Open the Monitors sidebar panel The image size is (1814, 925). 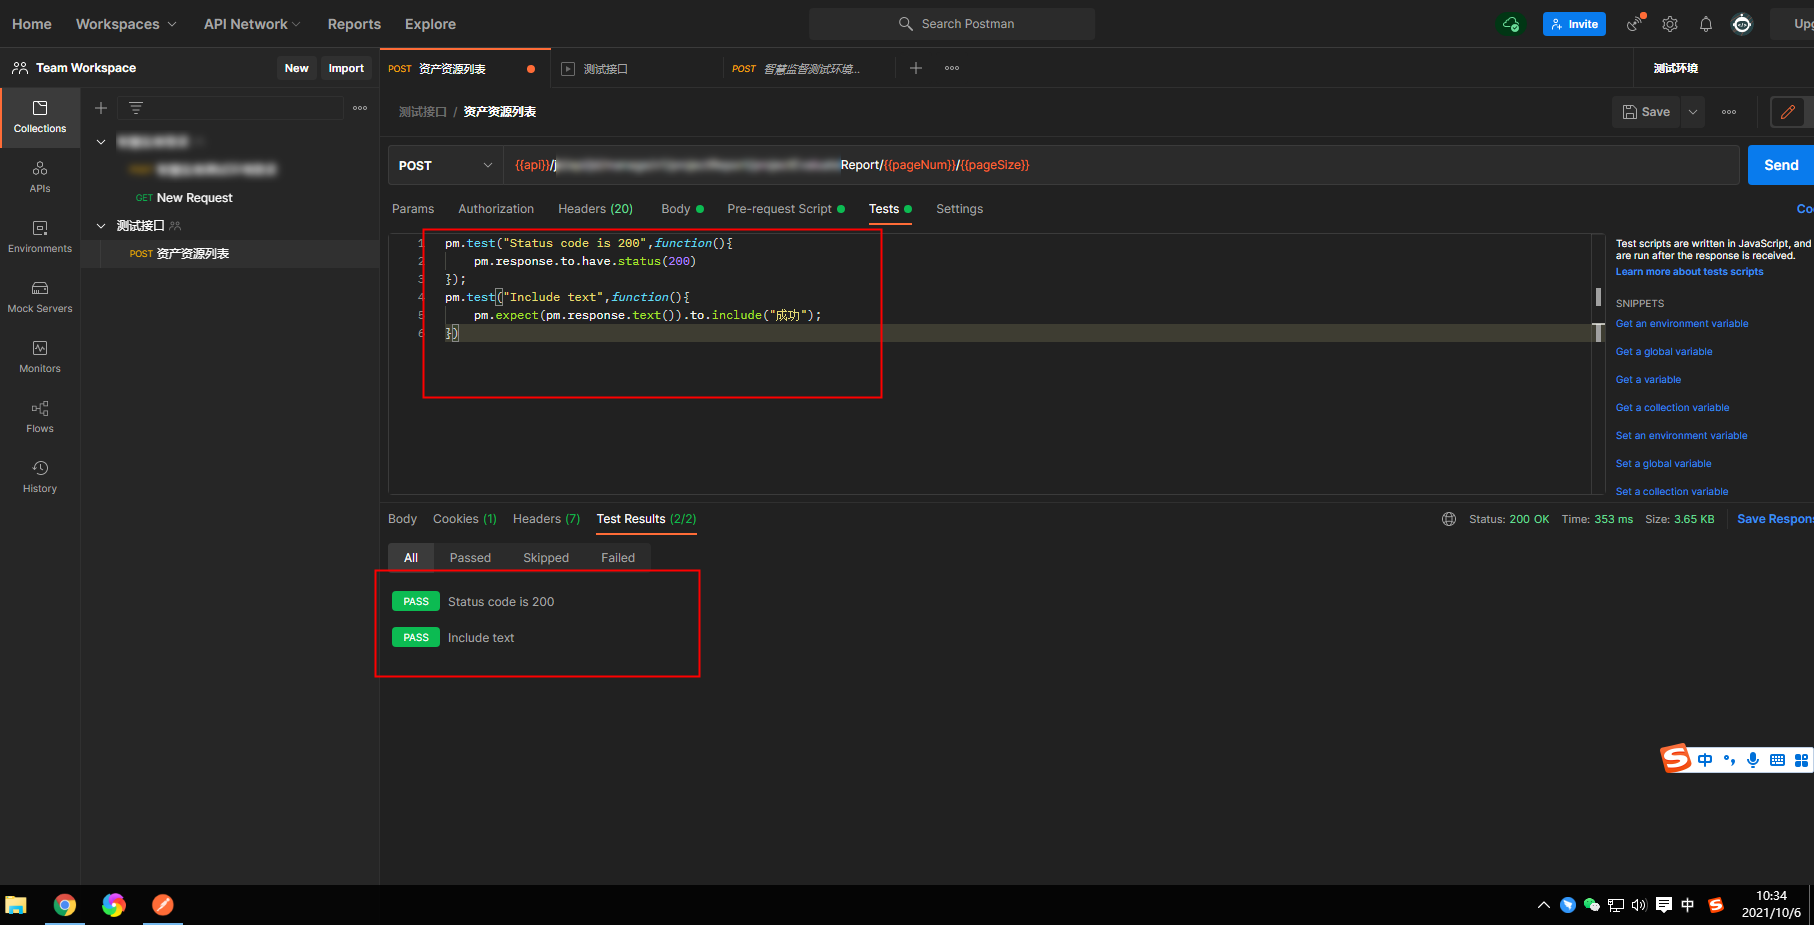40,357
